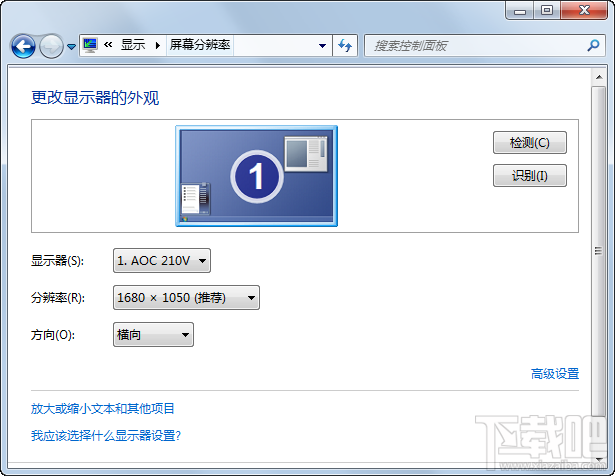615x476 pixels.
Task: Open 我应该选择什么显示器设置? help link
Action: point(106,435)
